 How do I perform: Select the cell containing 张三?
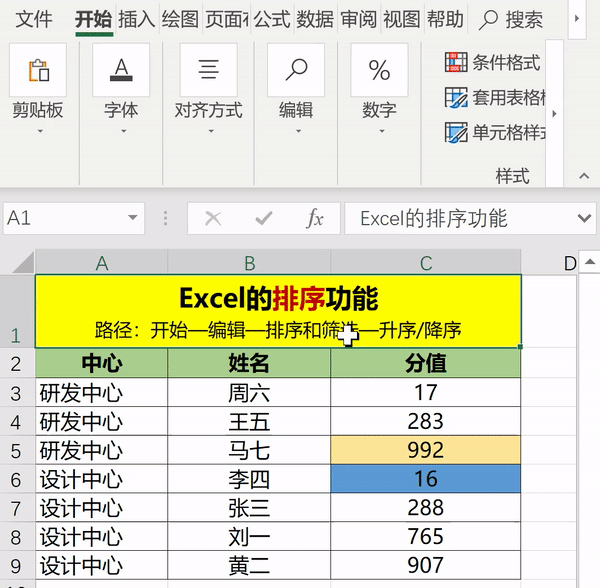[249, 508]
